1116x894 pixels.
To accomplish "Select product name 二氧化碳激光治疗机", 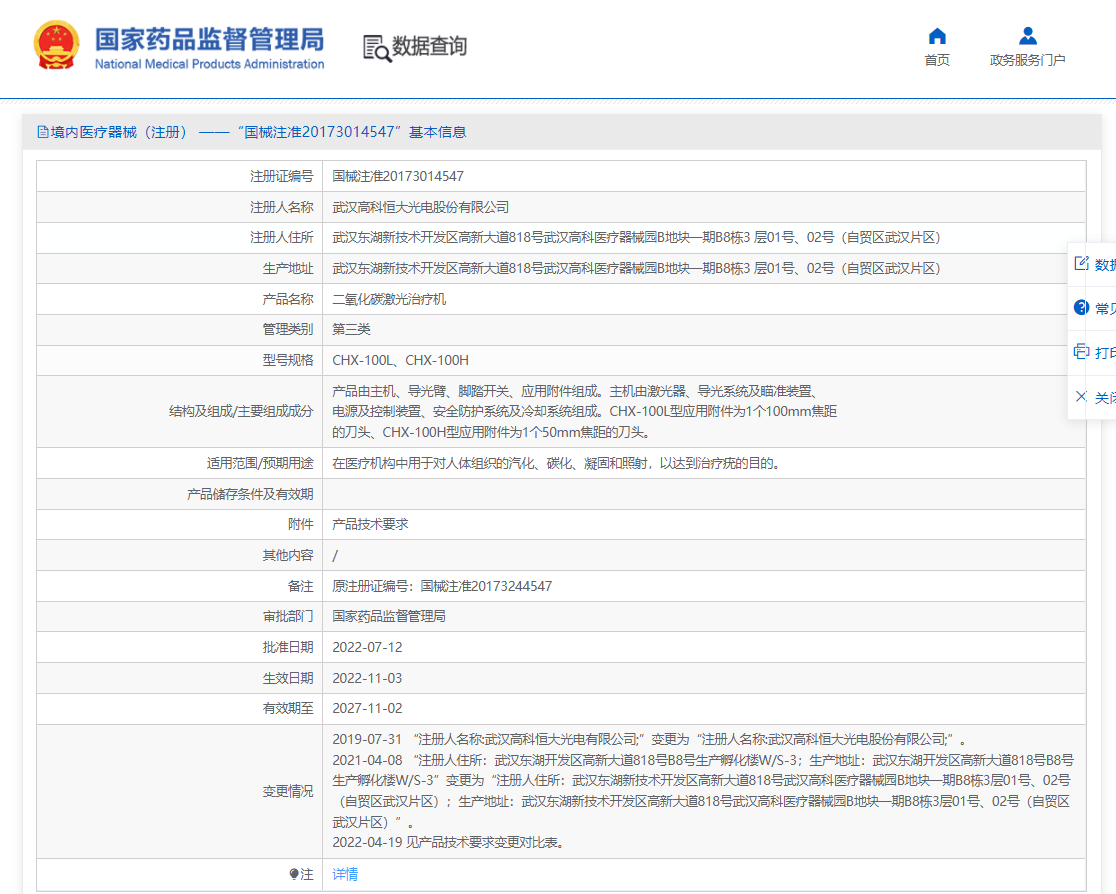I will 389,300.
